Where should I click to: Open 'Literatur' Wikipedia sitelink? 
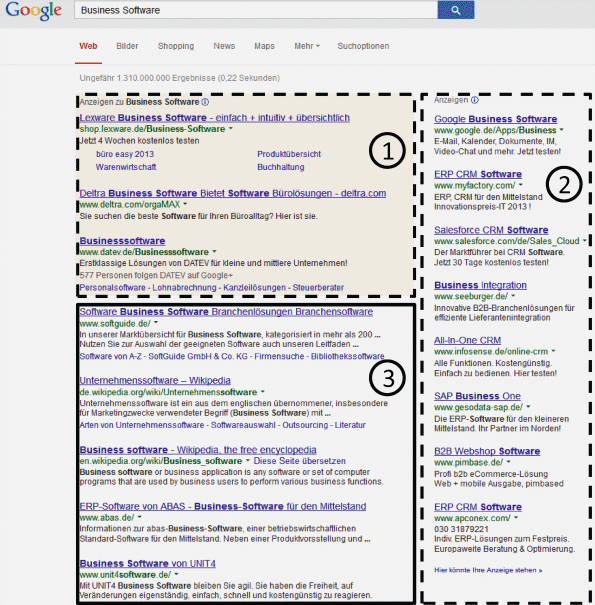pos(350,425)
